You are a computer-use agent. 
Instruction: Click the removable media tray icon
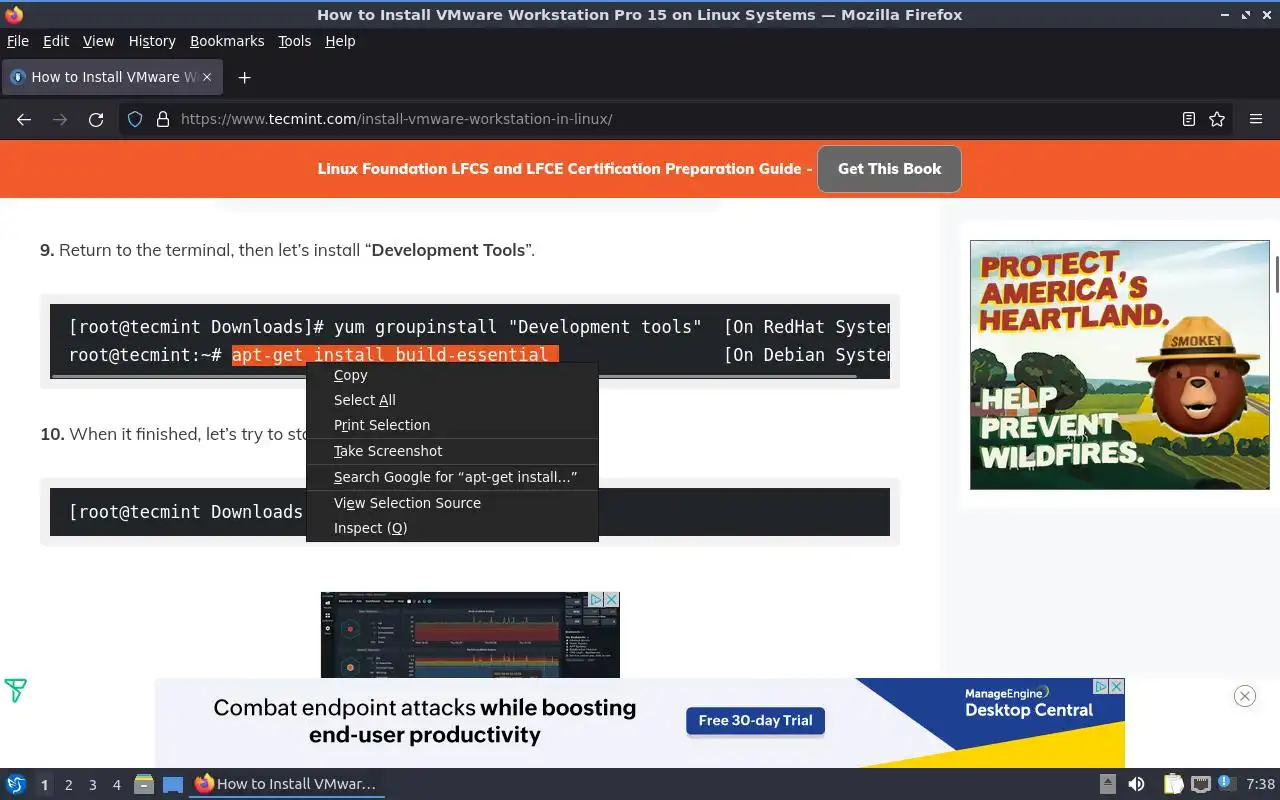[x=1108, y=784]
